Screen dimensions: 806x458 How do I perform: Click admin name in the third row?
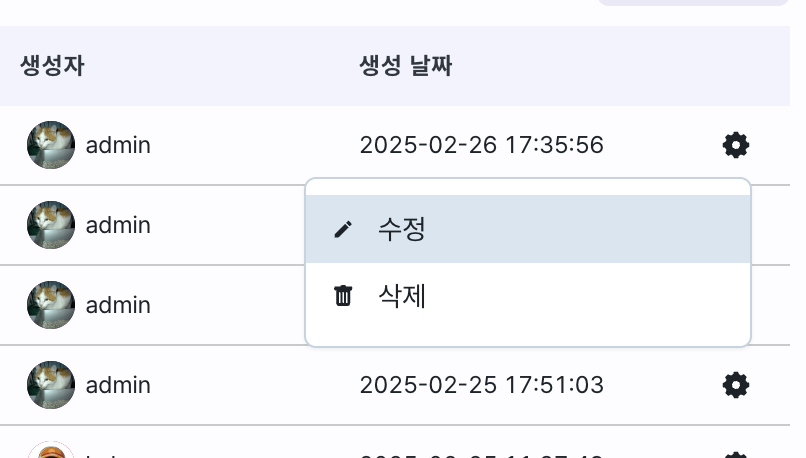point(118,305)
